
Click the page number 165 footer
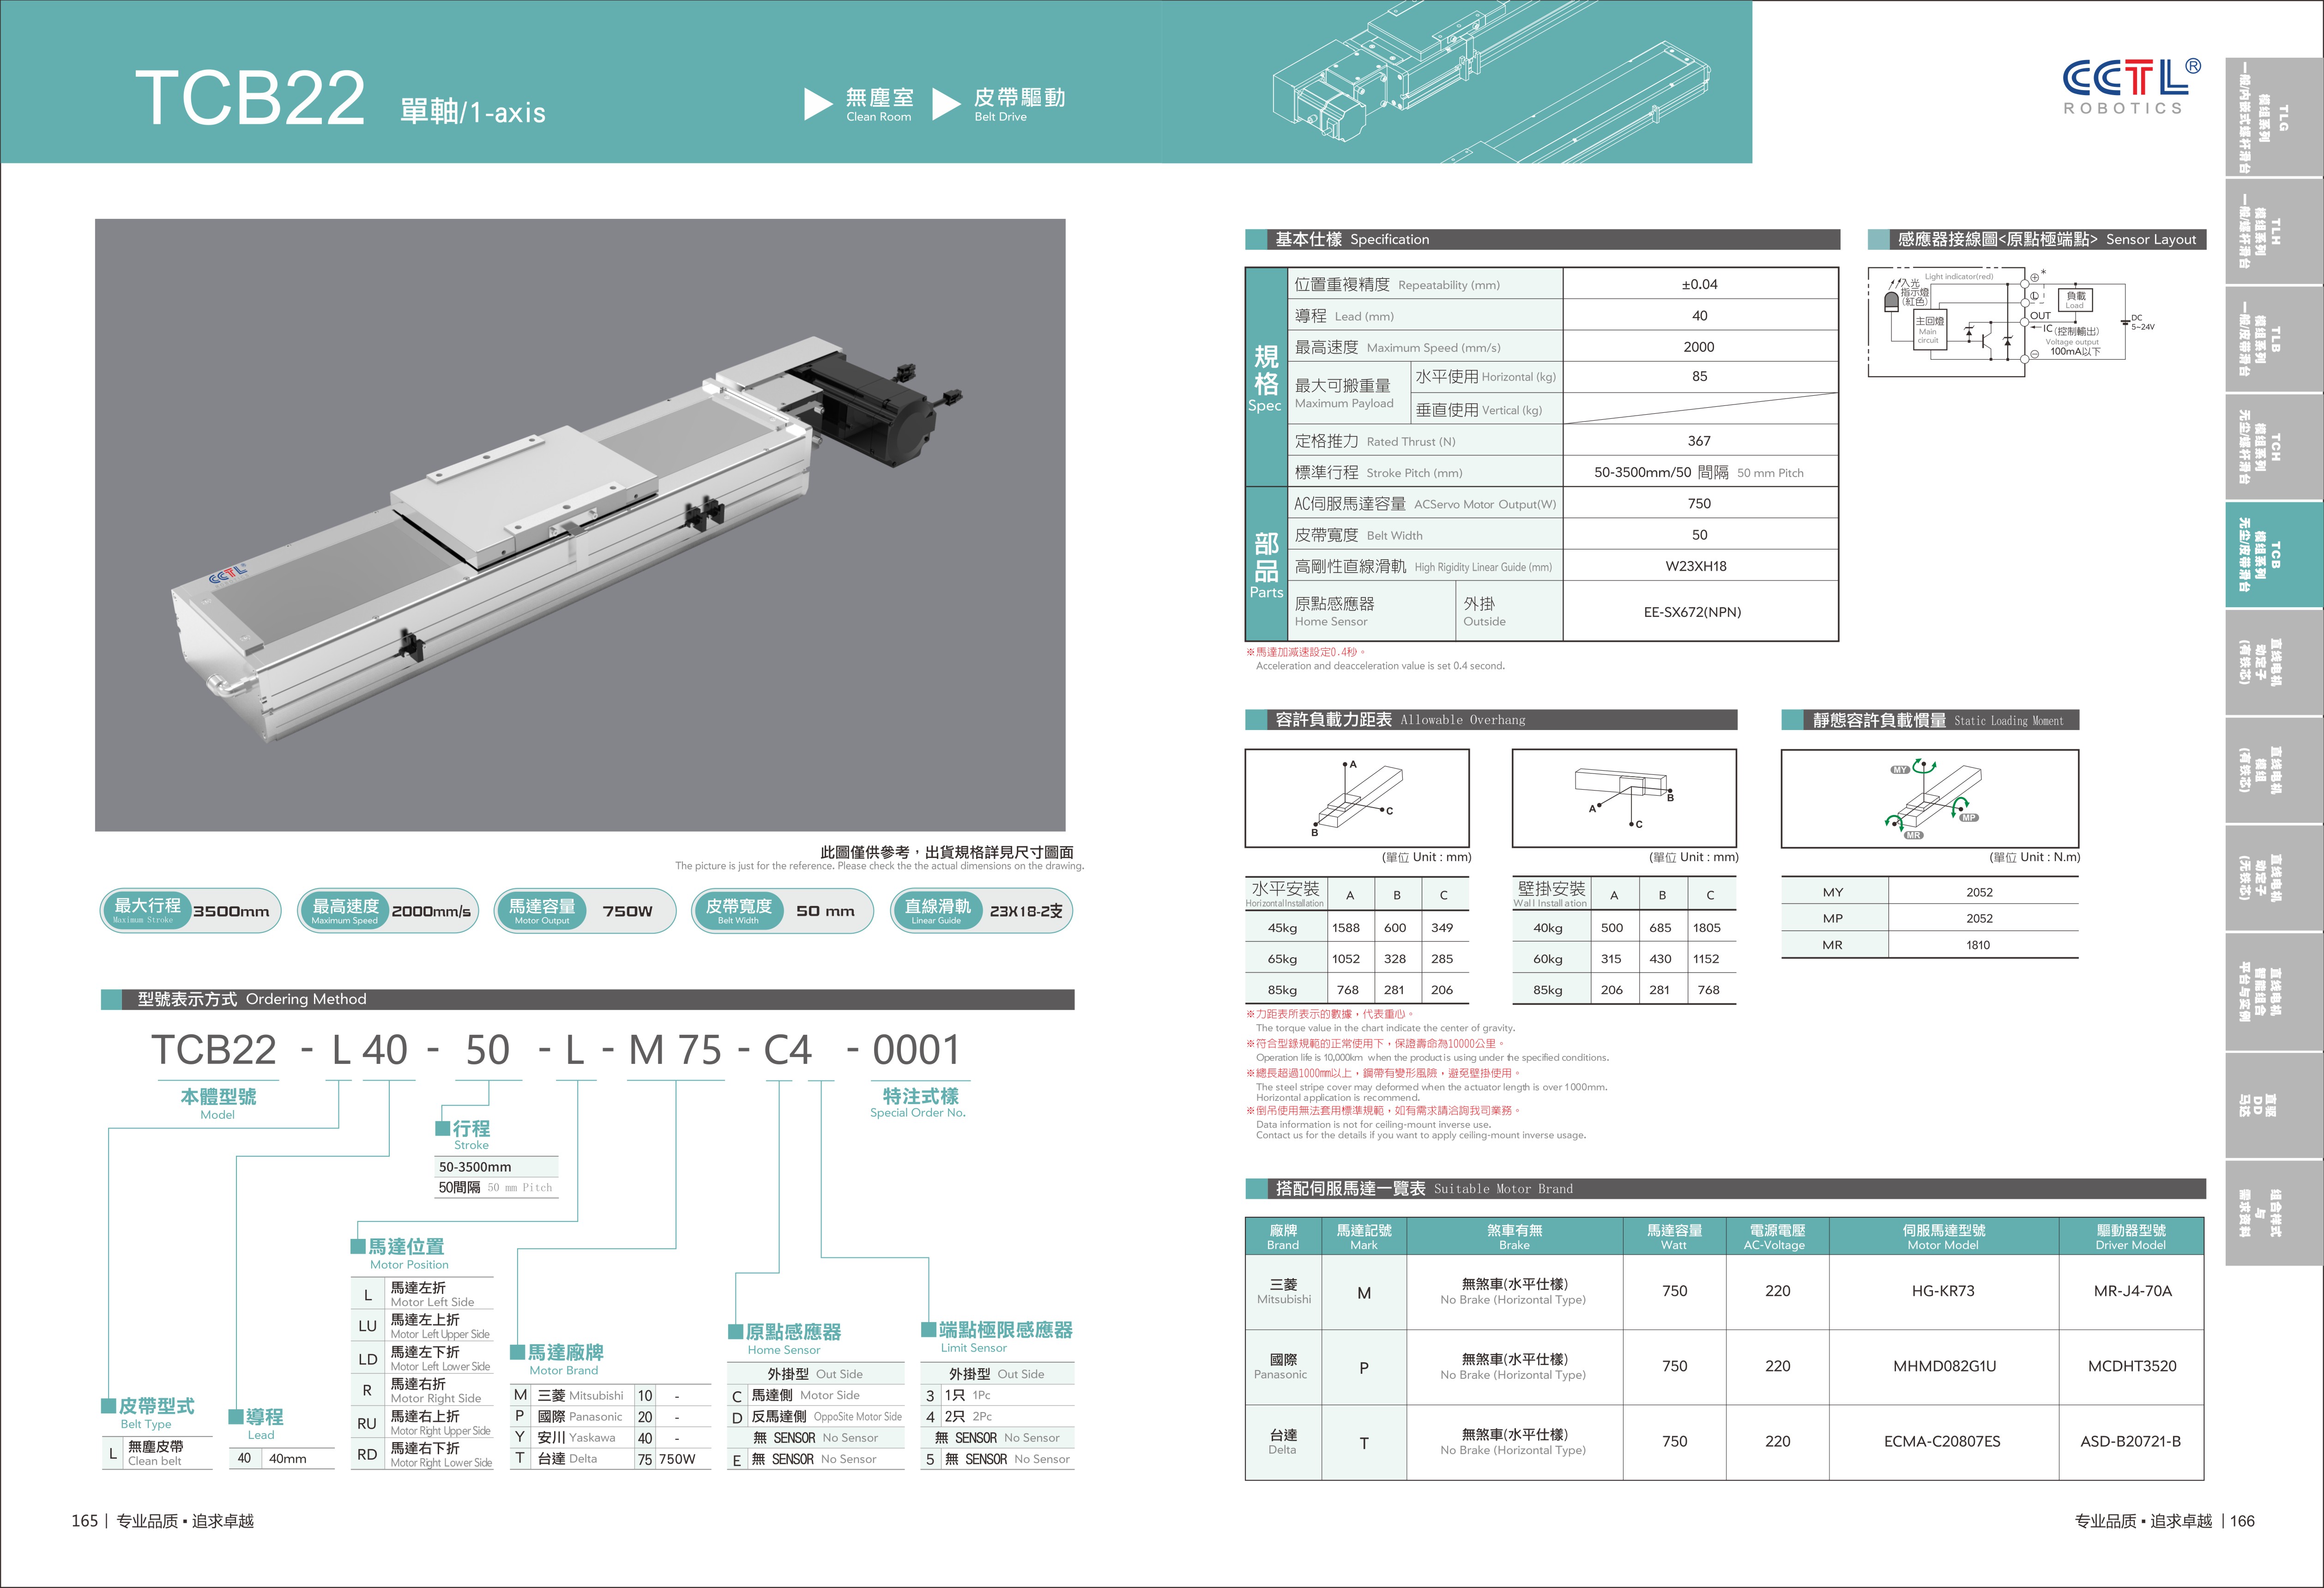(x=84, y=1521)
